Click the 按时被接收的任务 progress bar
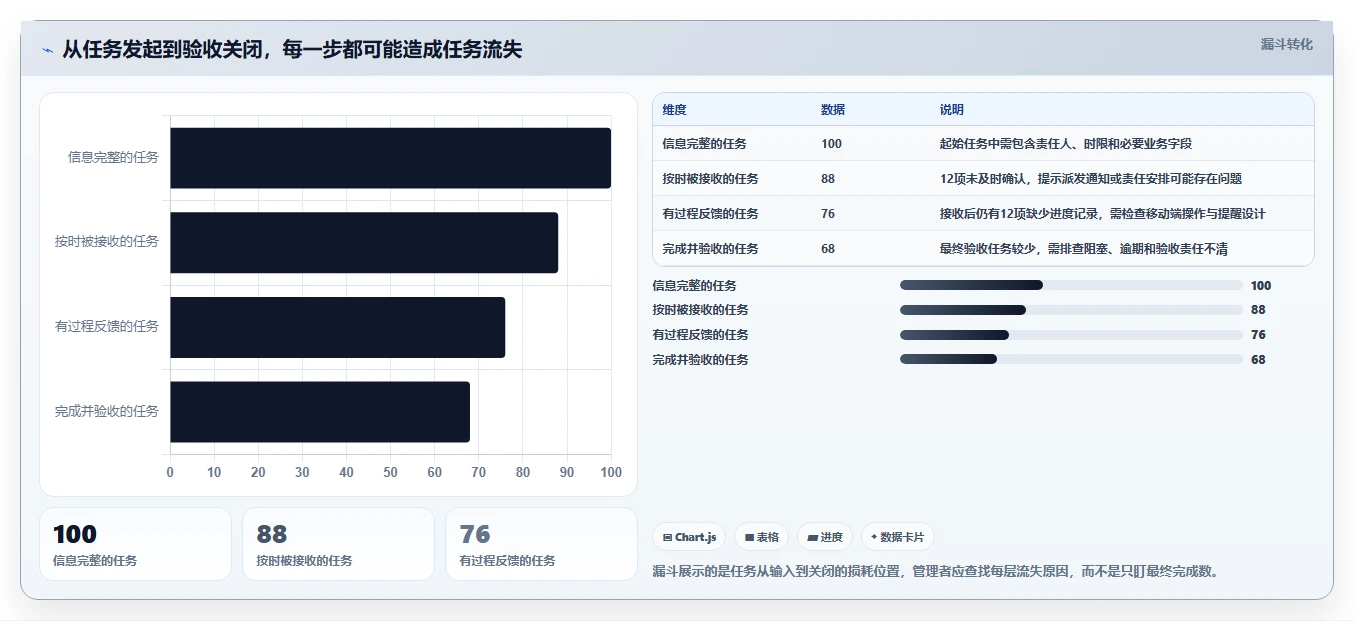Viewport: 1354px width, 621px height. tap(1071, 310)
